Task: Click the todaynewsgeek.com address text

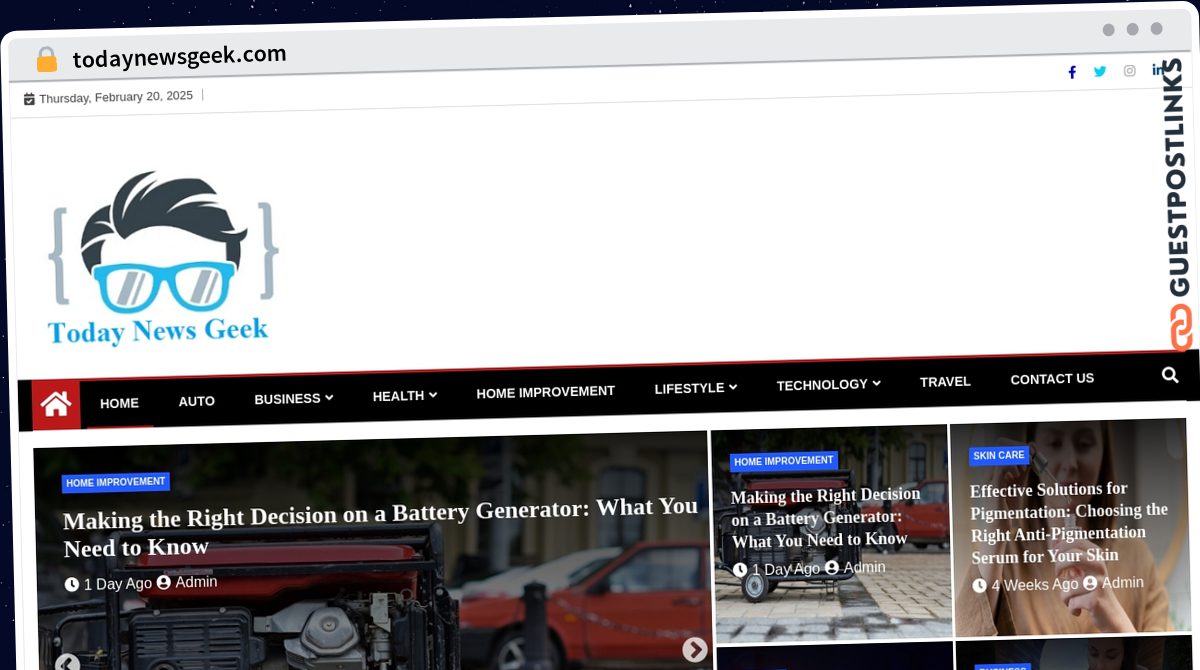Action: pos(179,56)
